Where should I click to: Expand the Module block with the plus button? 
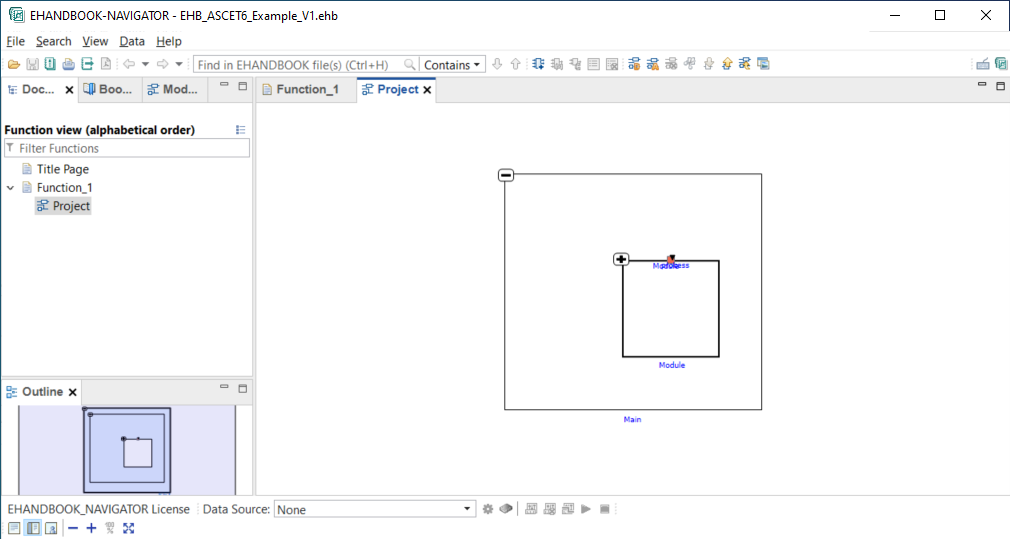[x=621, y=259]
